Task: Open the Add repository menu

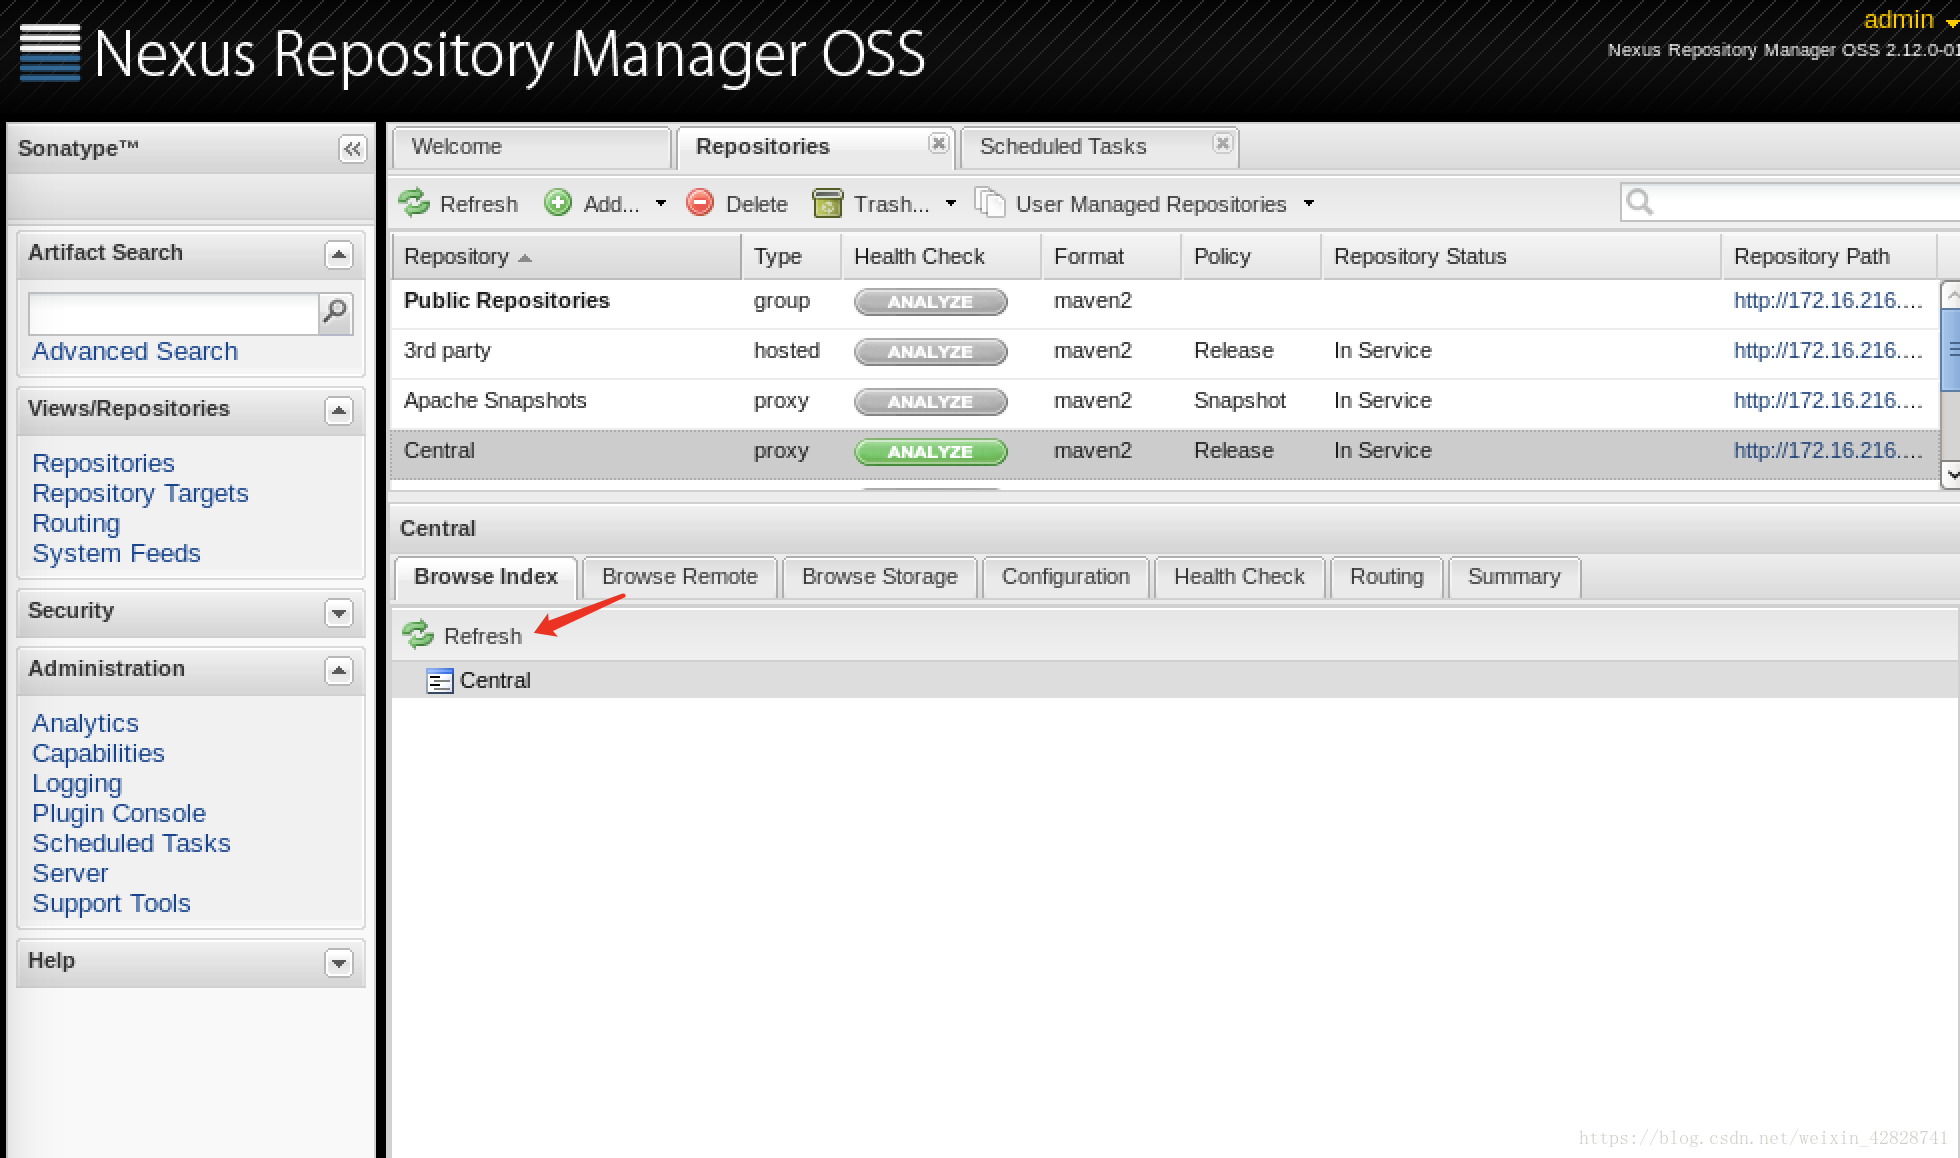Action: click(606, 204)
